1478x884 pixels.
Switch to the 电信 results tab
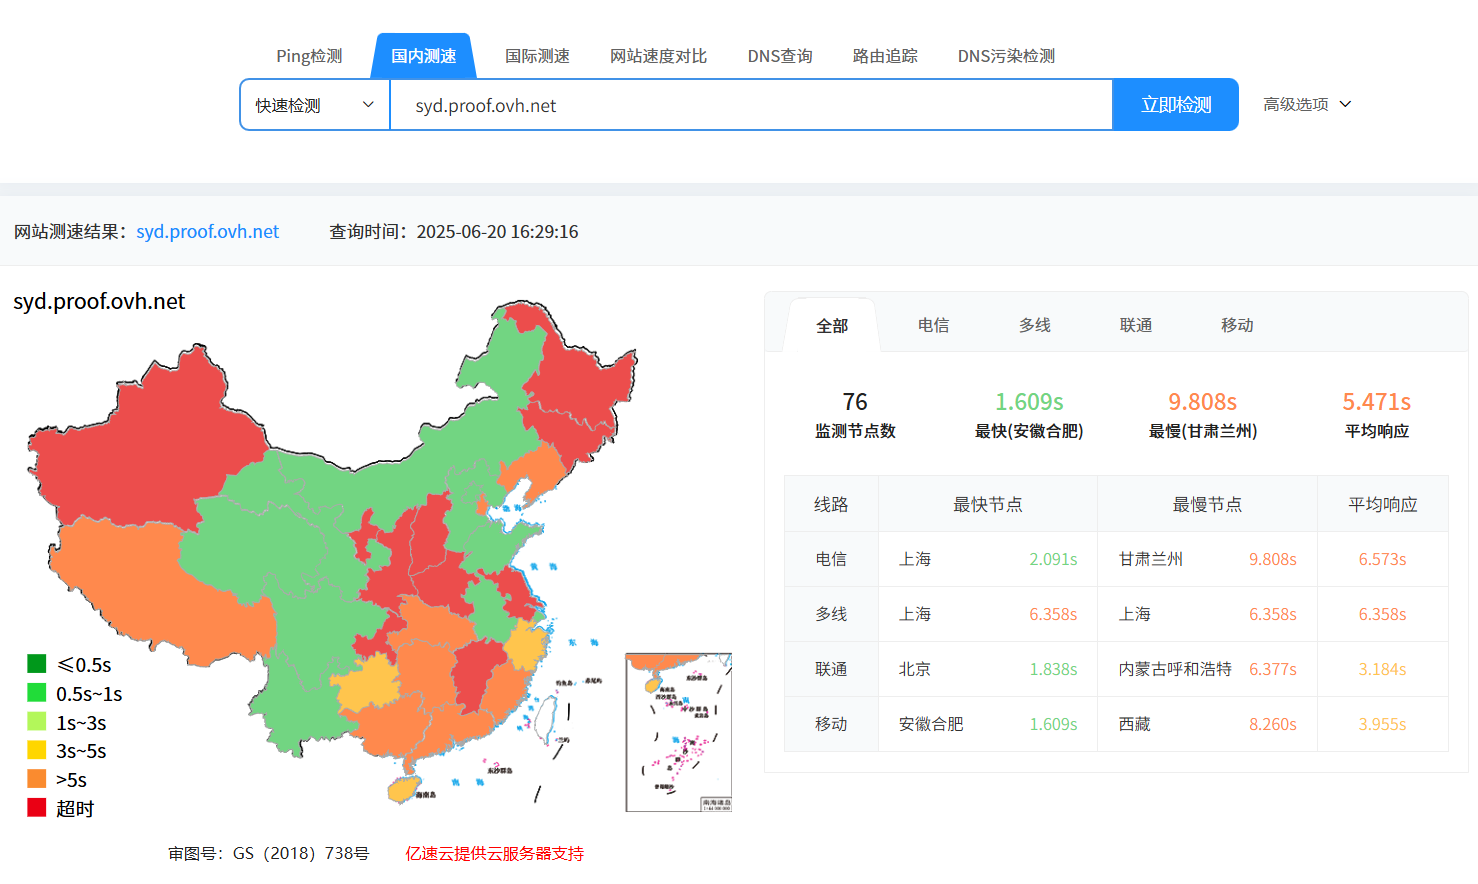(933, 325)
